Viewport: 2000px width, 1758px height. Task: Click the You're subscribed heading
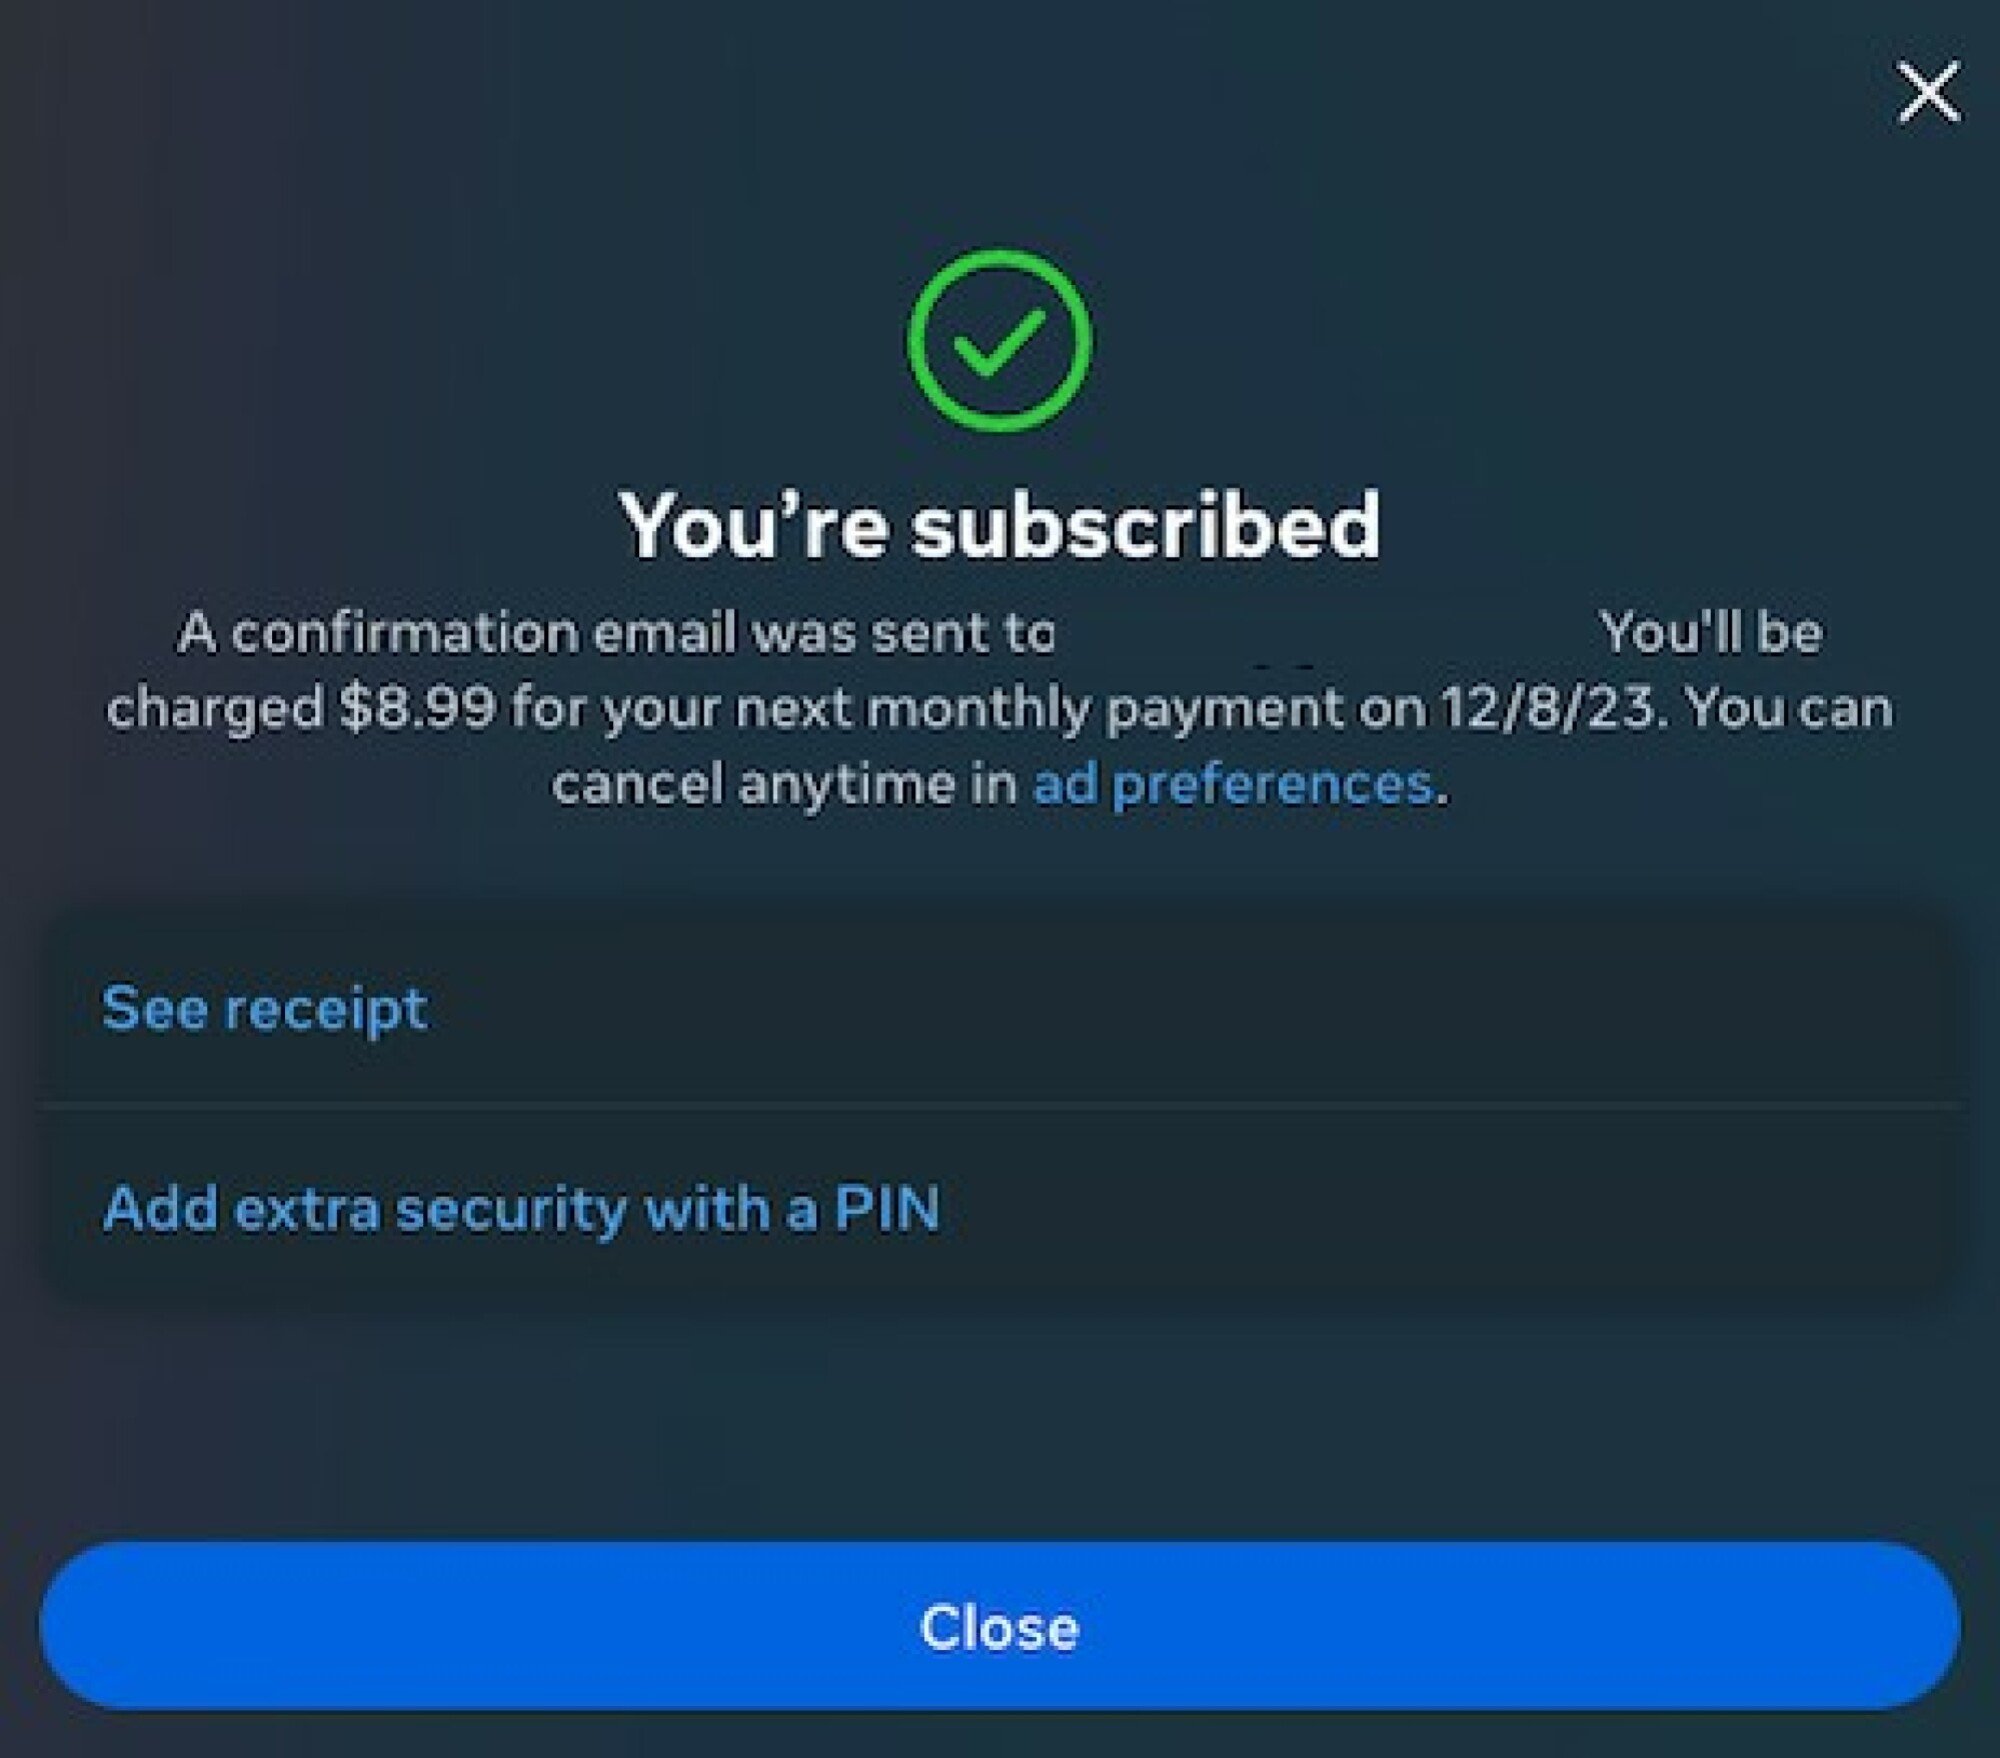pos(999,525)
